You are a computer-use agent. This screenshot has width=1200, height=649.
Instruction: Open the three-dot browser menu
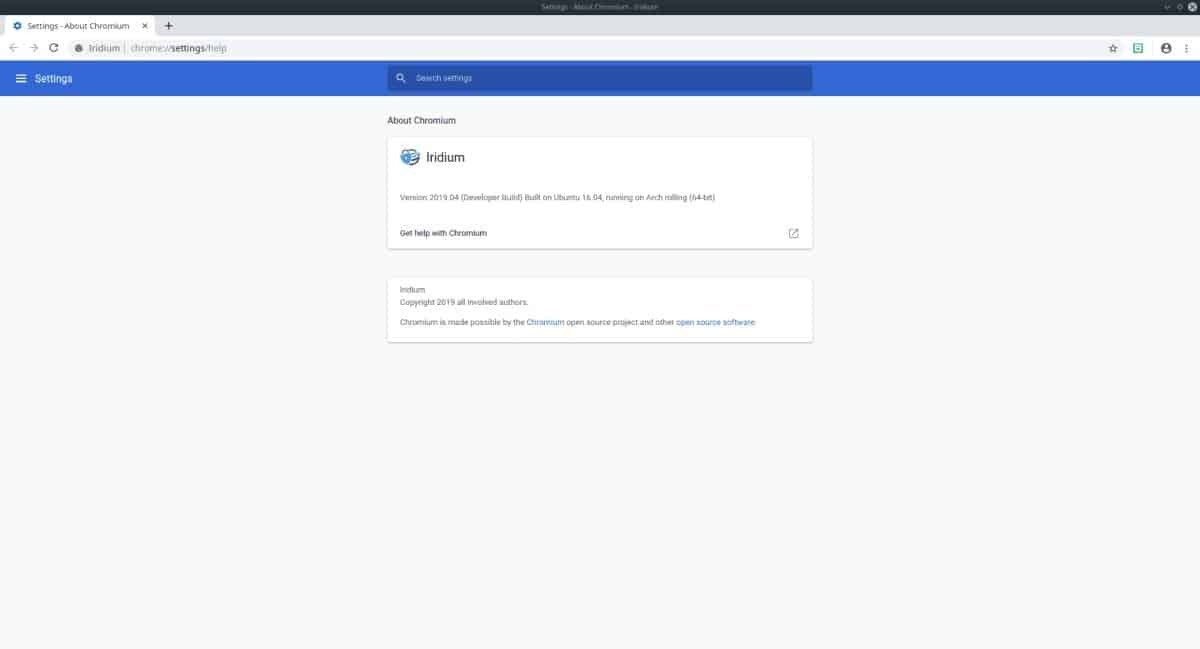(x=1186, y=47)
